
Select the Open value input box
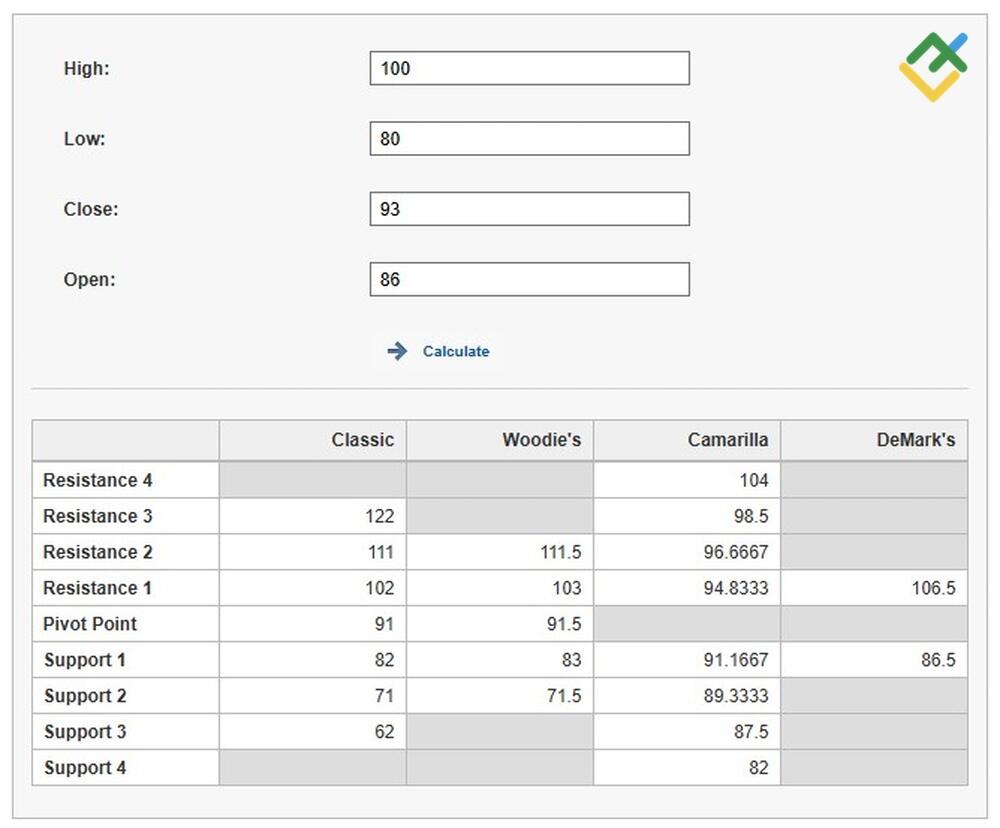click(x=529, y=278)
